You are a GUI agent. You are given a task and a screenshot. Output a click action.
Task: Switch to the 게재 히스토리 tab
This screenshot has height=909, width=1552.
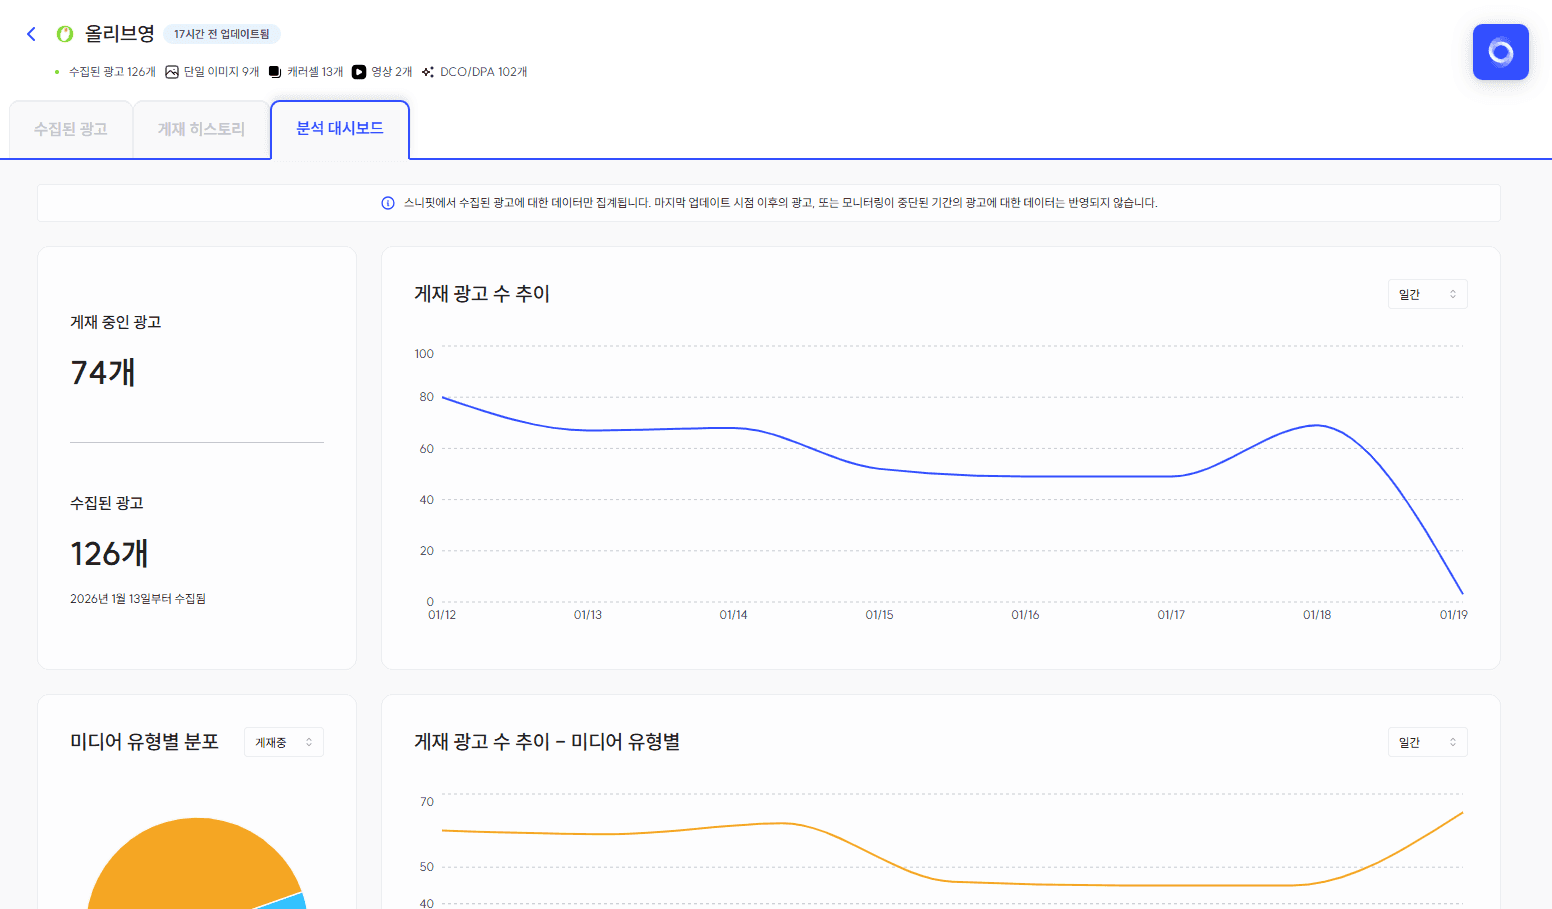pos(201,129)
